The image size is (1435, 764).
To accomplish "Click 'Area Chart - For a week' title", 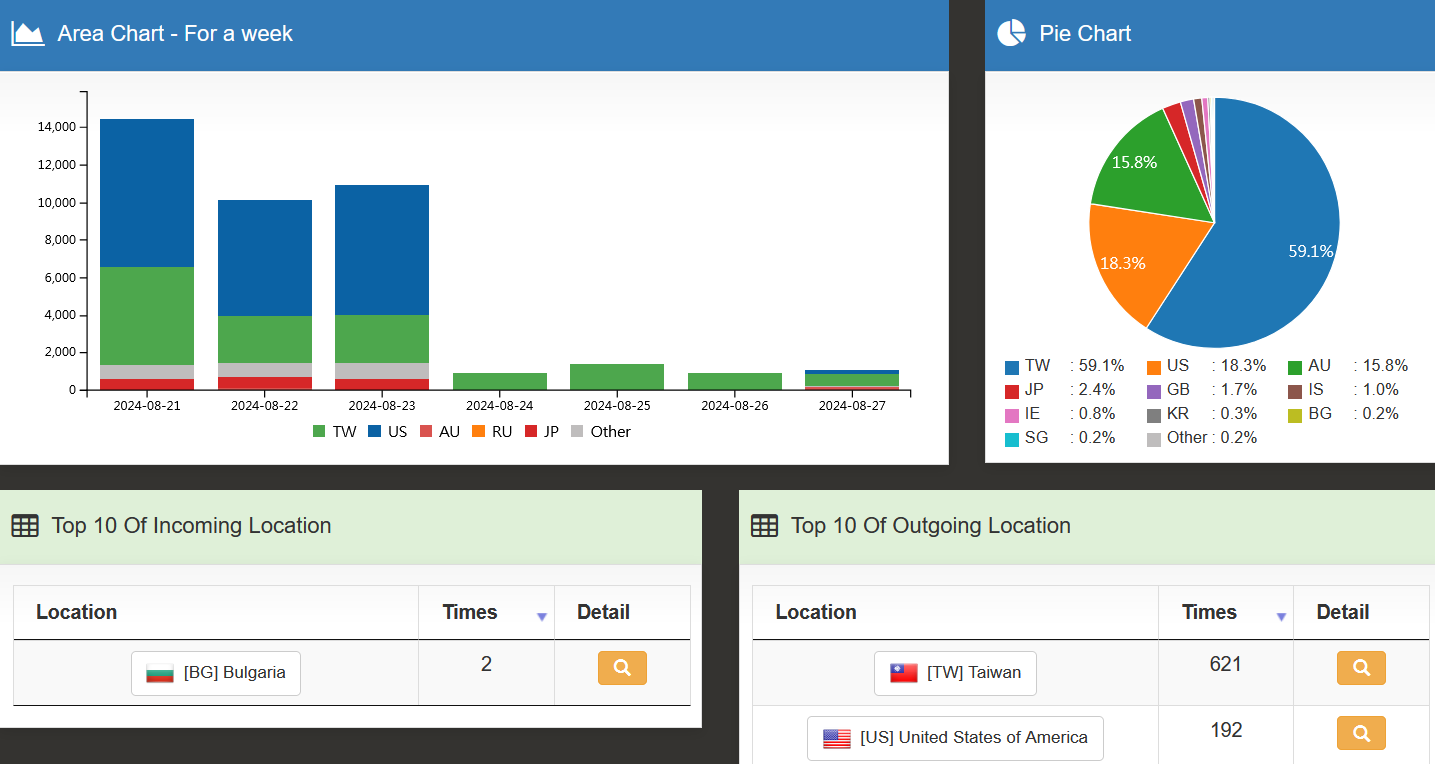I will (x=175, y=33).
